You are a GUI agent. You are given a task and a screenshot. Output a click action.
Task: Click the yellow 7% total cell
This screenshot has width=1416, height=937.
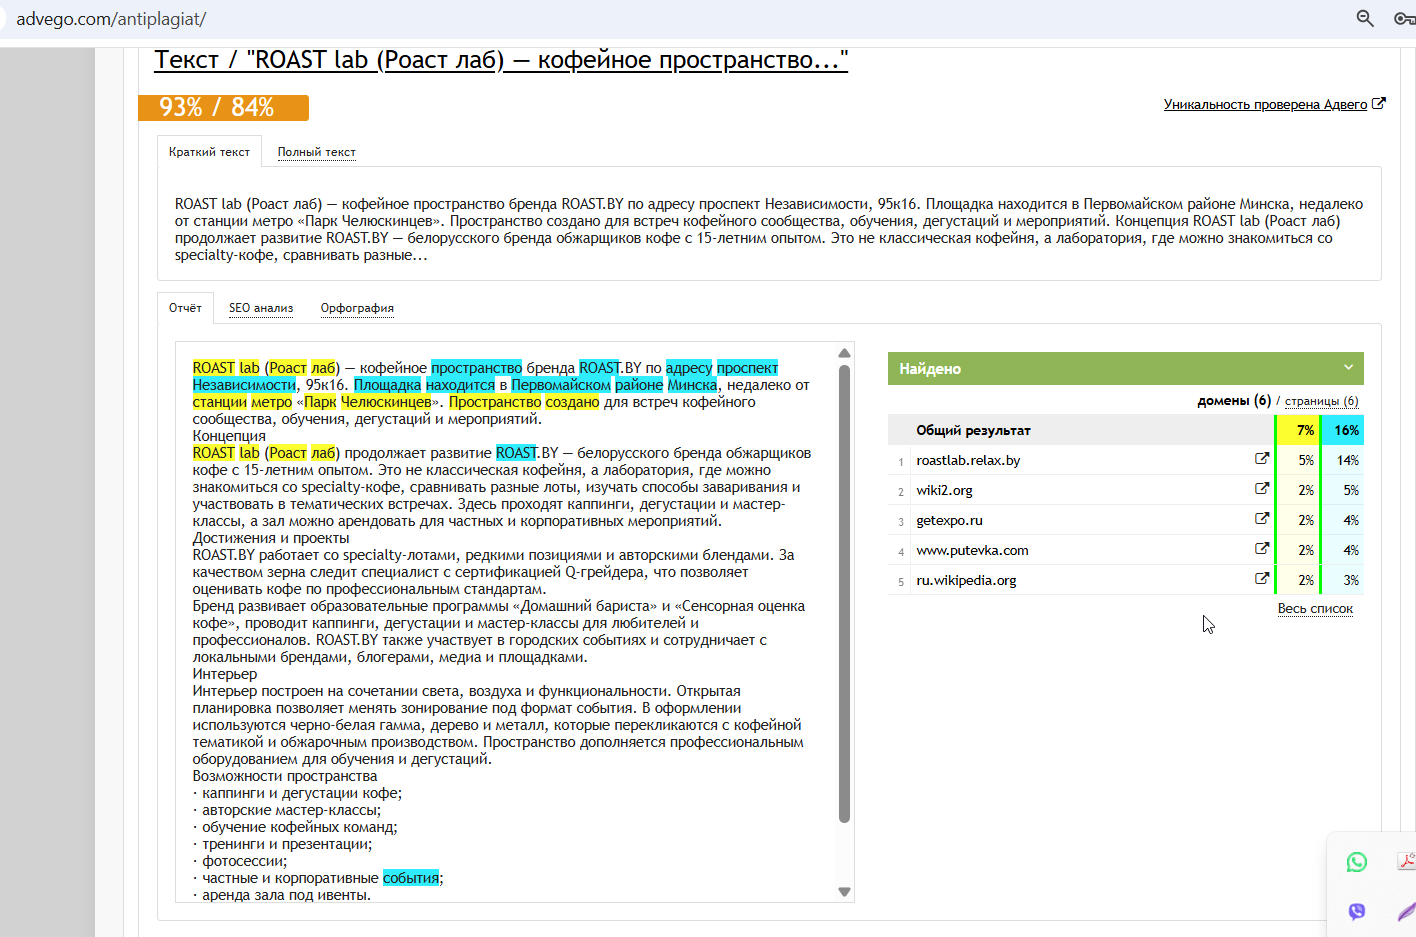pyautogui.click(x=1297, y=430)
